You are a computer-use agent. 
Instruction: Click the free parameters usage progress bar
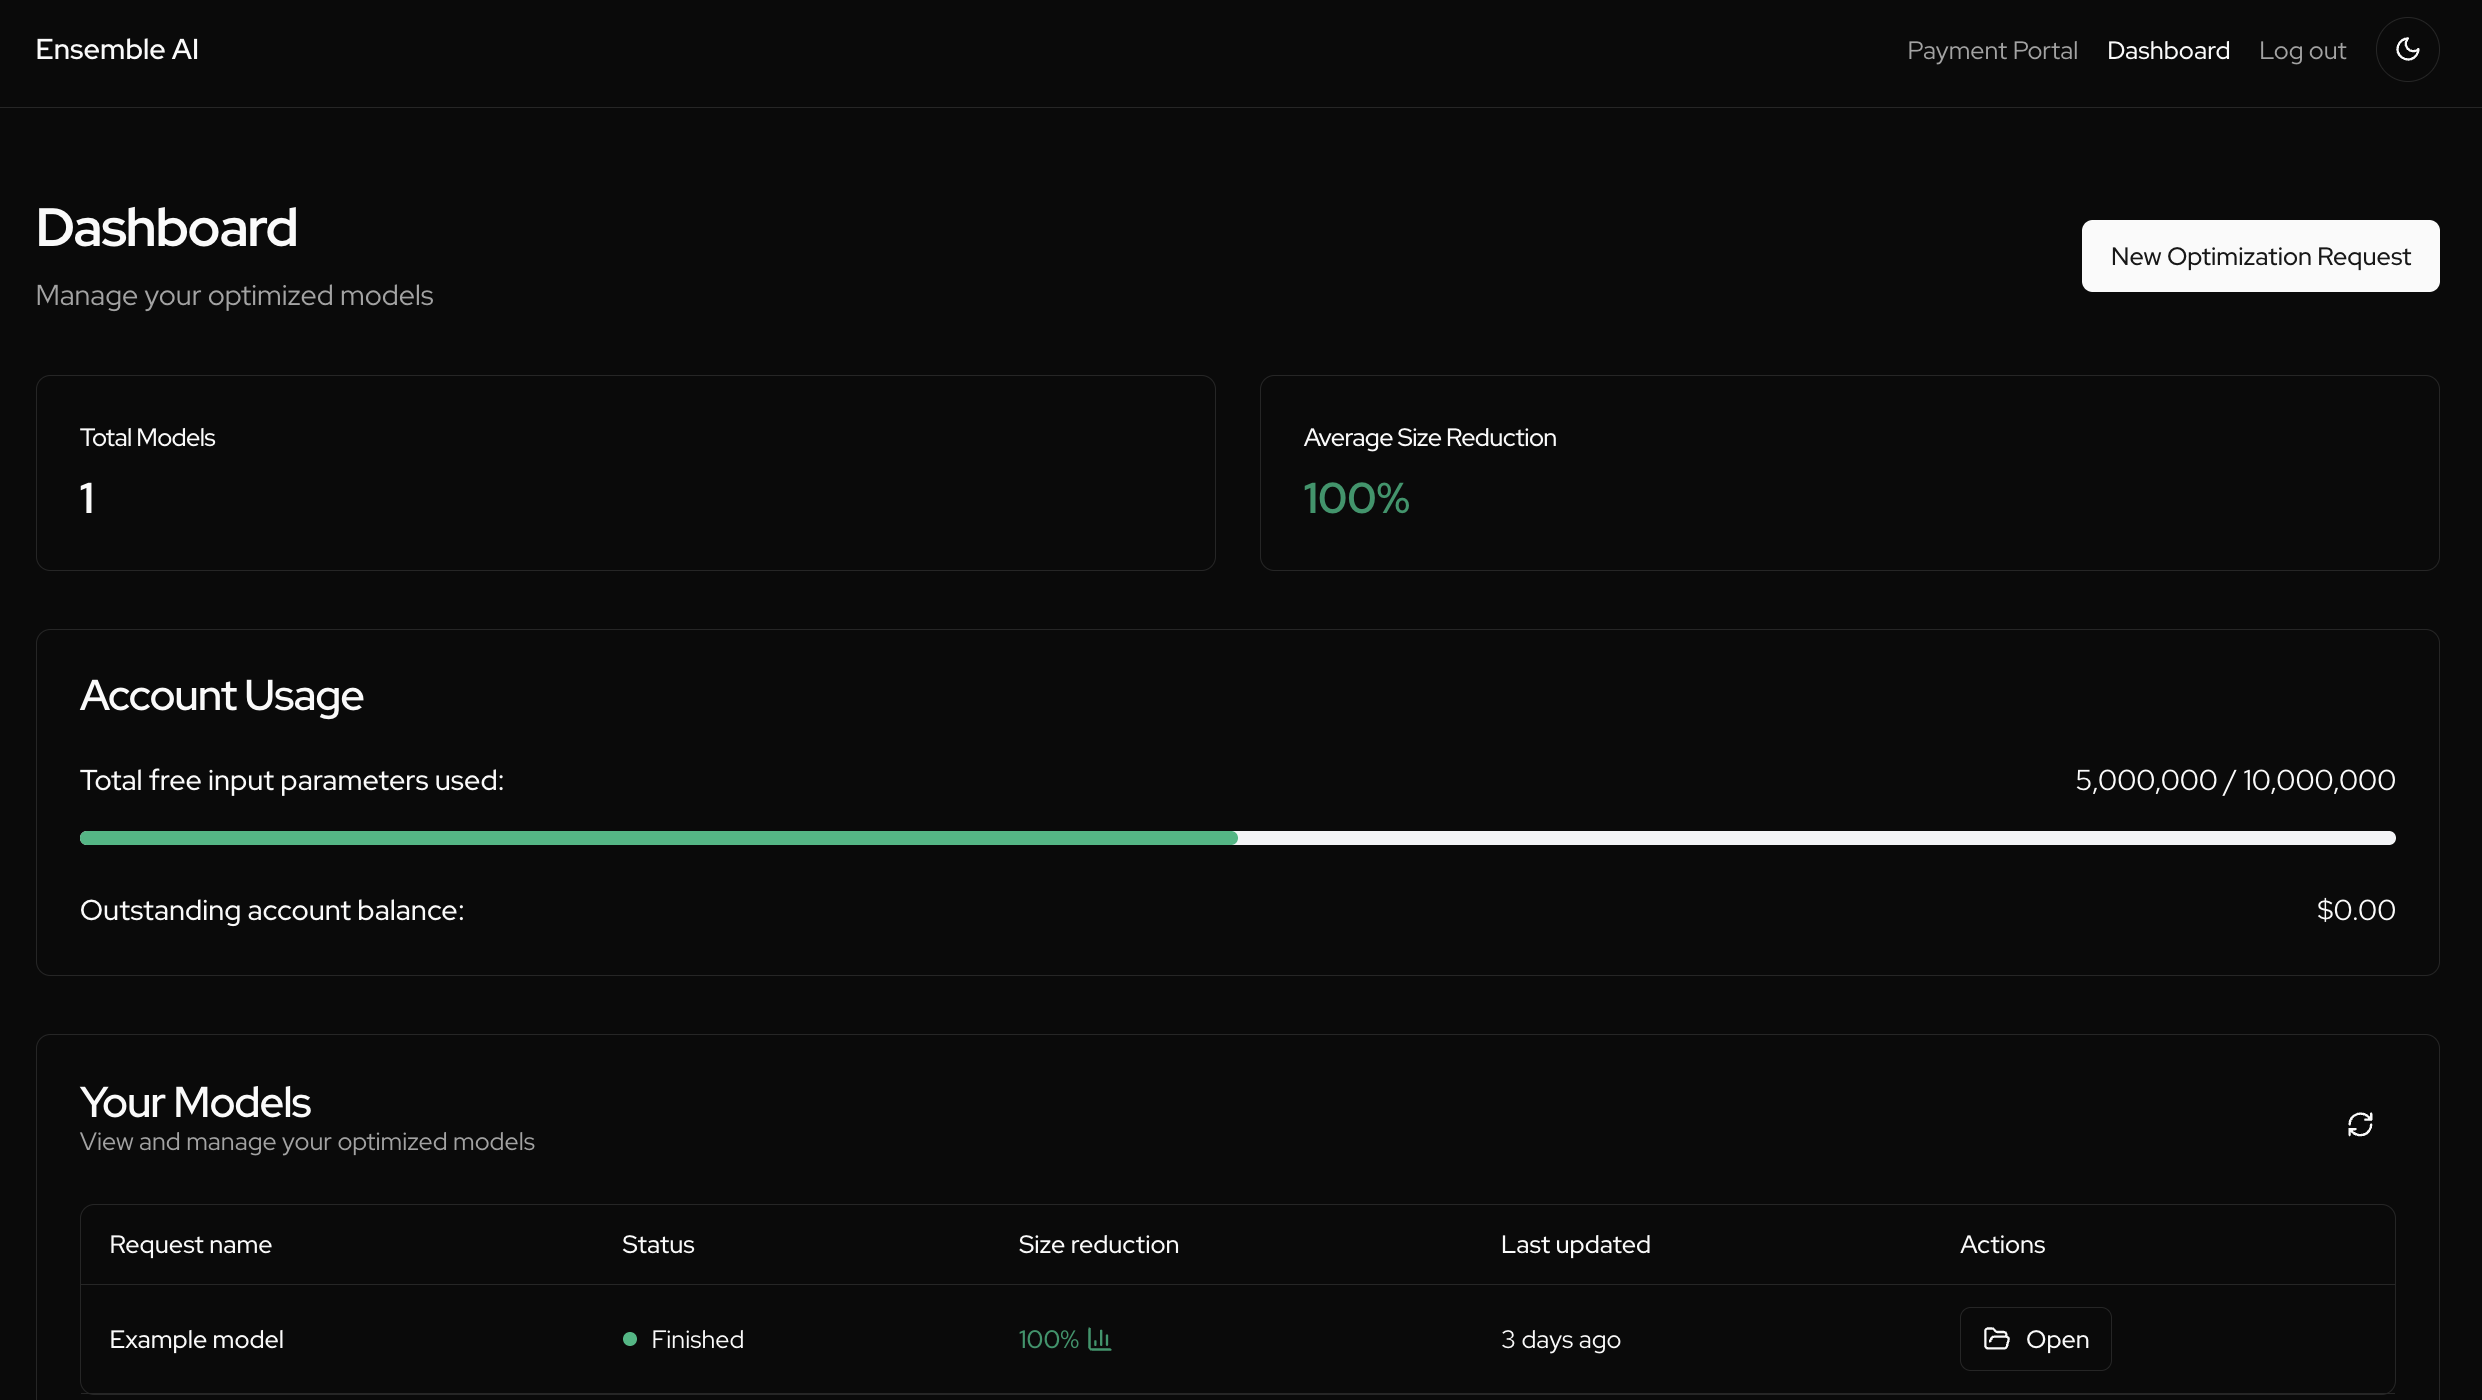coord(1237,838)
